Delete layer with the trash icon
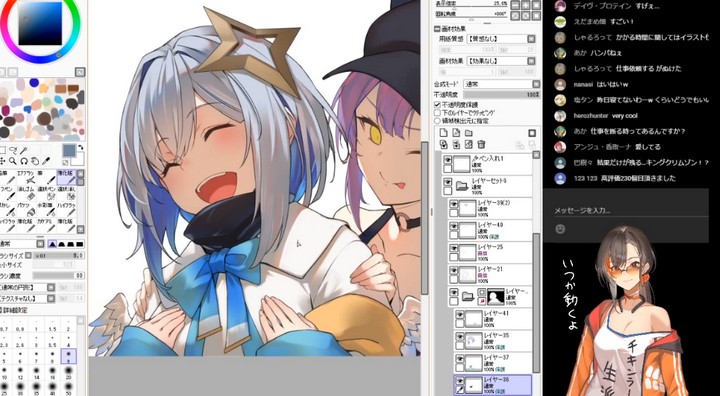 [481, 144]
